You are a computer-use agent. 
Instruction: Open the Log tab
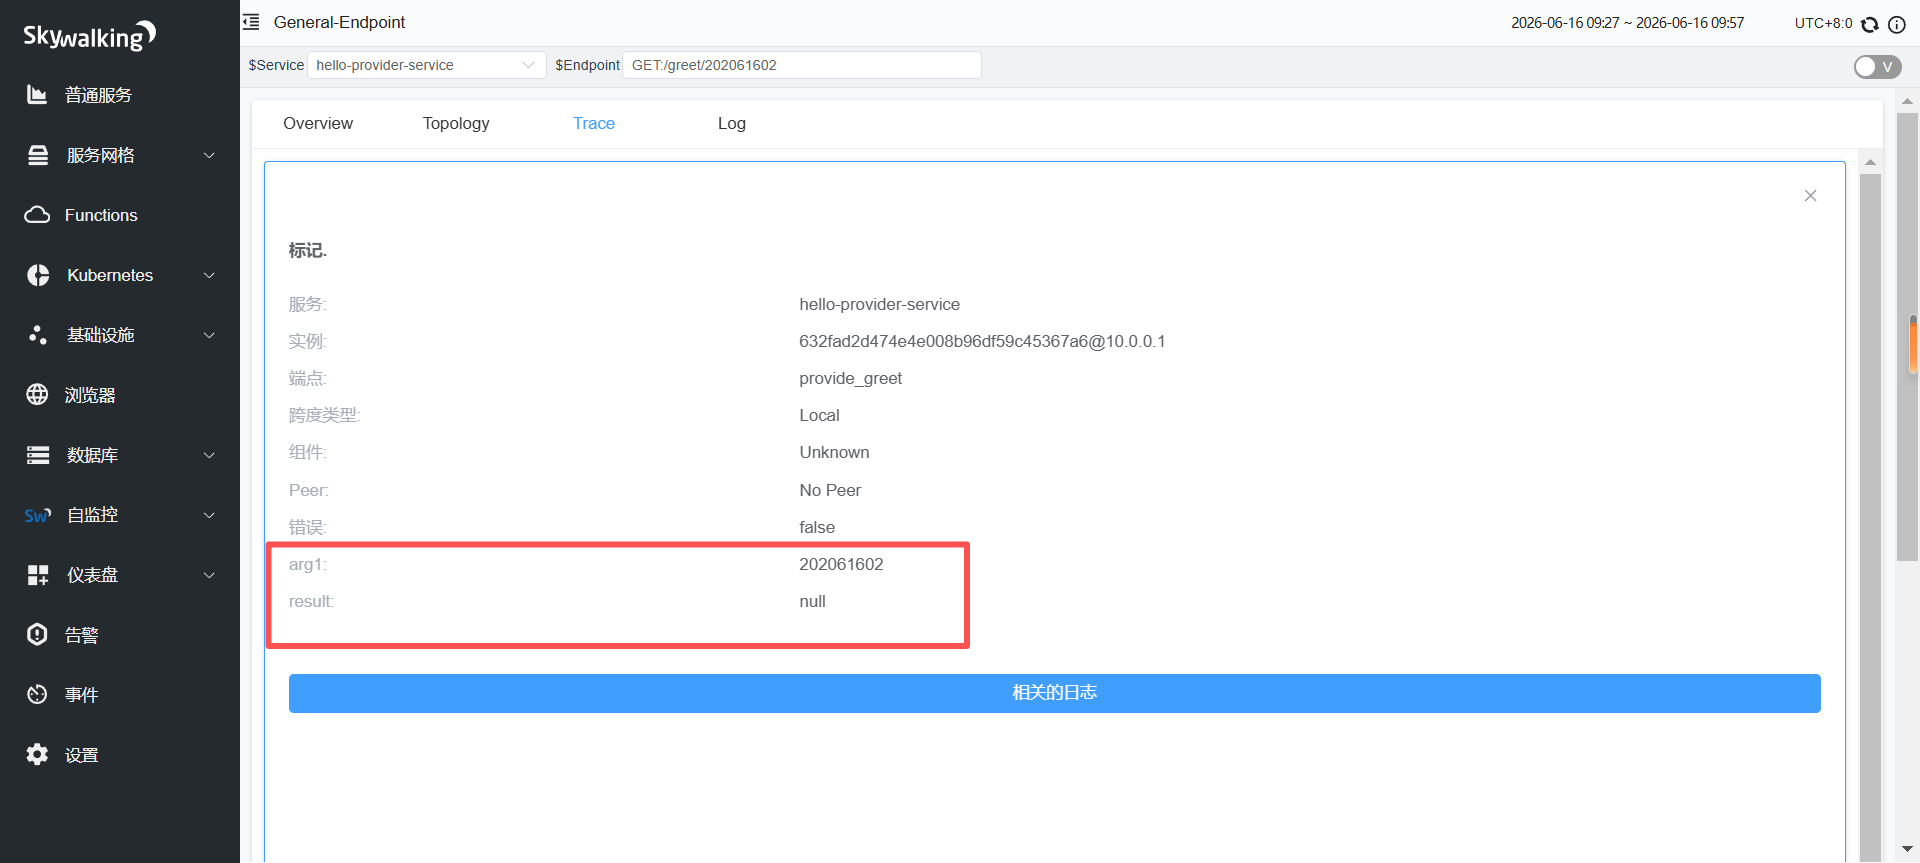732,123
